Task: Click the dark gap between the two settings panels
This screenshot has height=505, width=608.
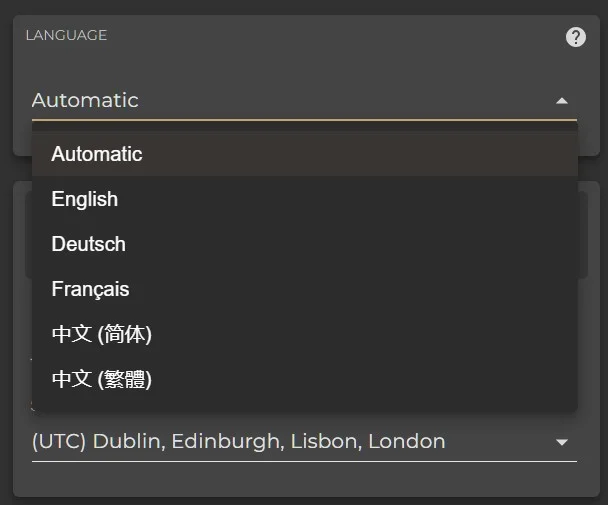Action: (589, 168)
